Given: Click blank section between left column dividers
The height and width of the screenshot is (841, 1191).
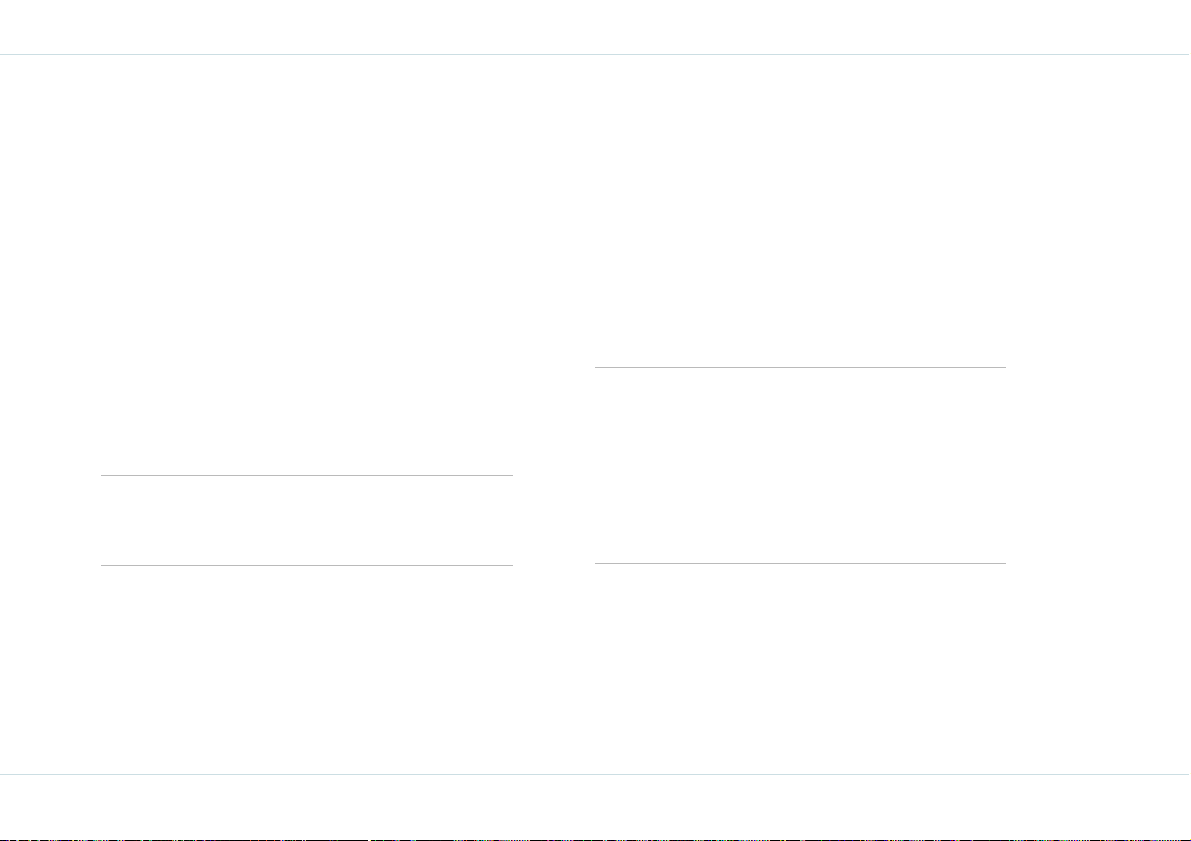Looking at the screenshot, I should coord(307,520).
